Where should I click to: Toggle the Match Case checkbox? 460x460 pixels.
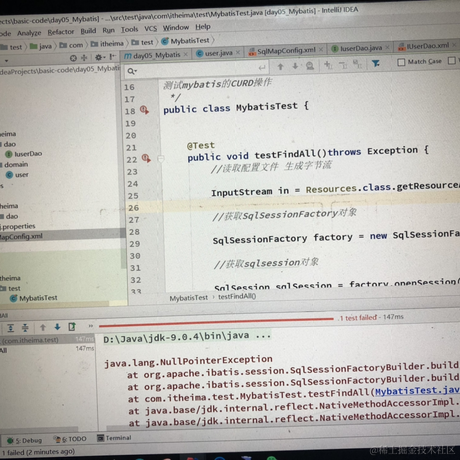coord(401,62)
